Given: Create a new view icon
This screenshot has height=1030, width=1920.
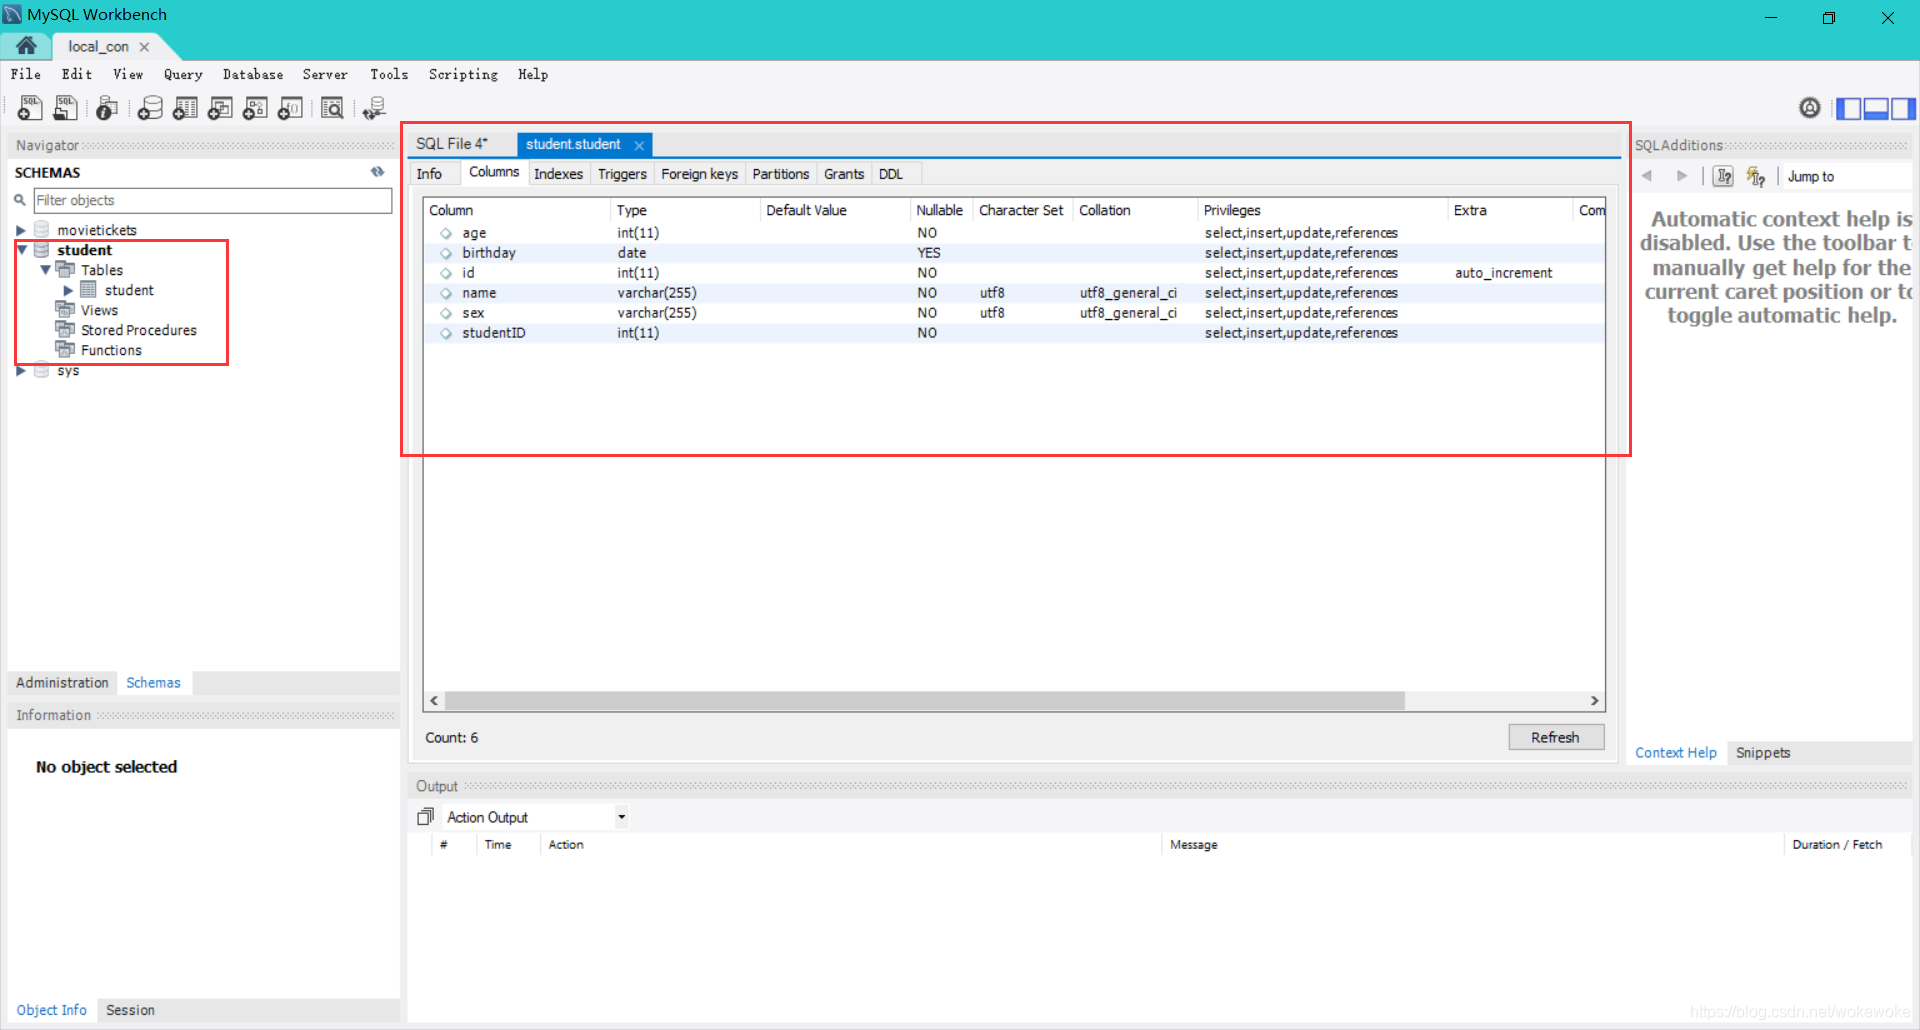Looking at the screenshot, I should click(x=220, y=108).
